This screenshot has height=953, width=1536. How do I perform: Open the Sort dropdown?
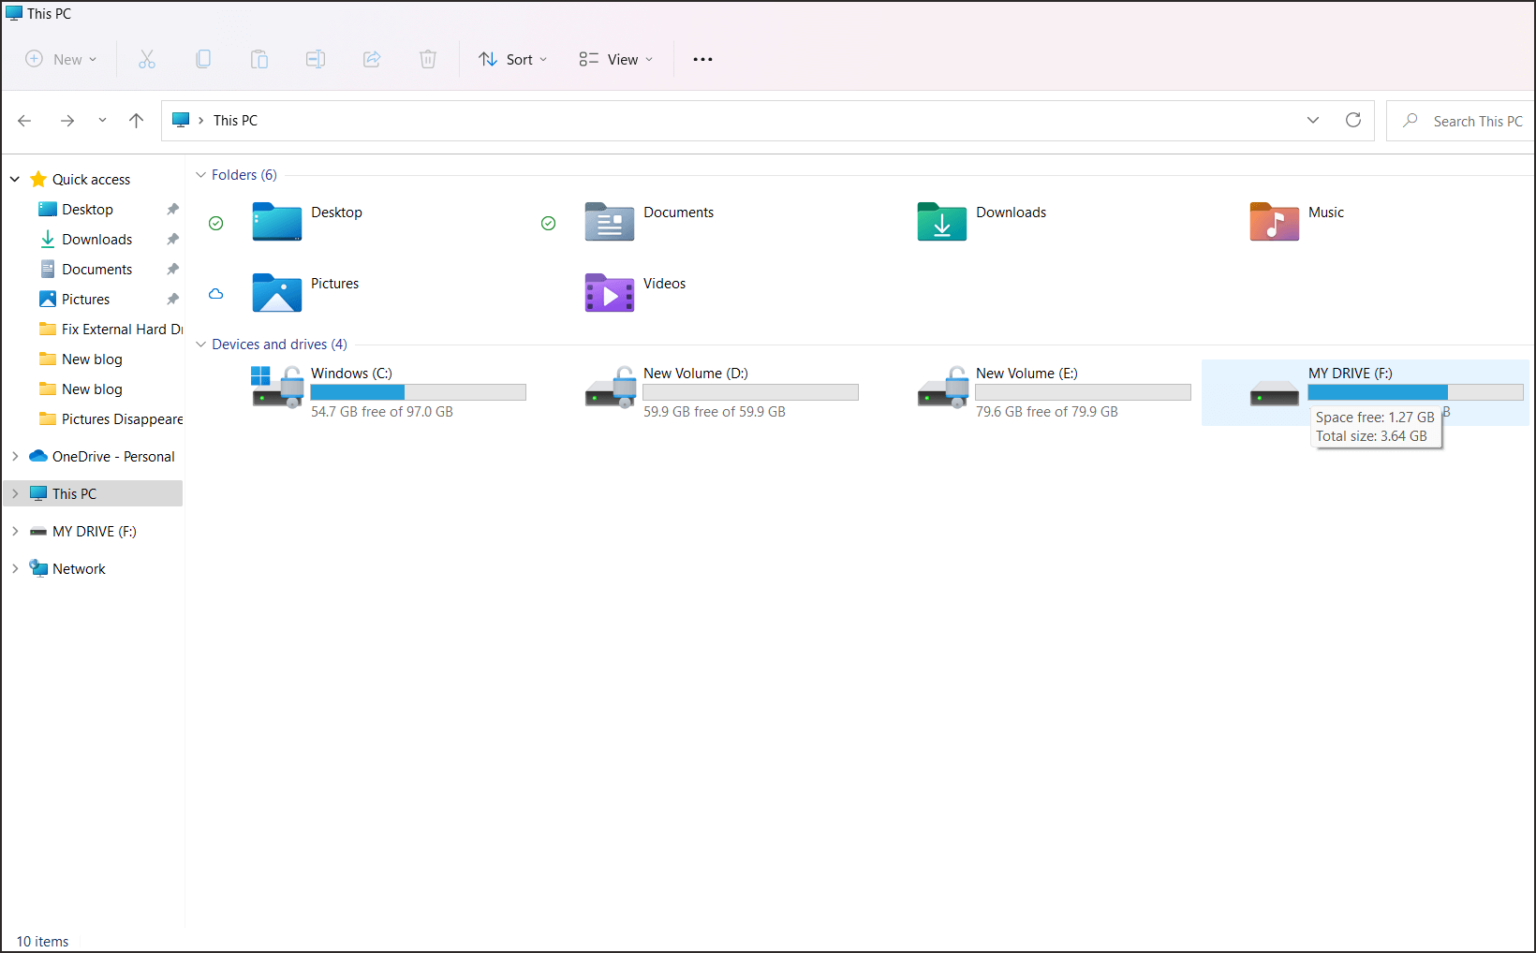(x=512, y=59)
